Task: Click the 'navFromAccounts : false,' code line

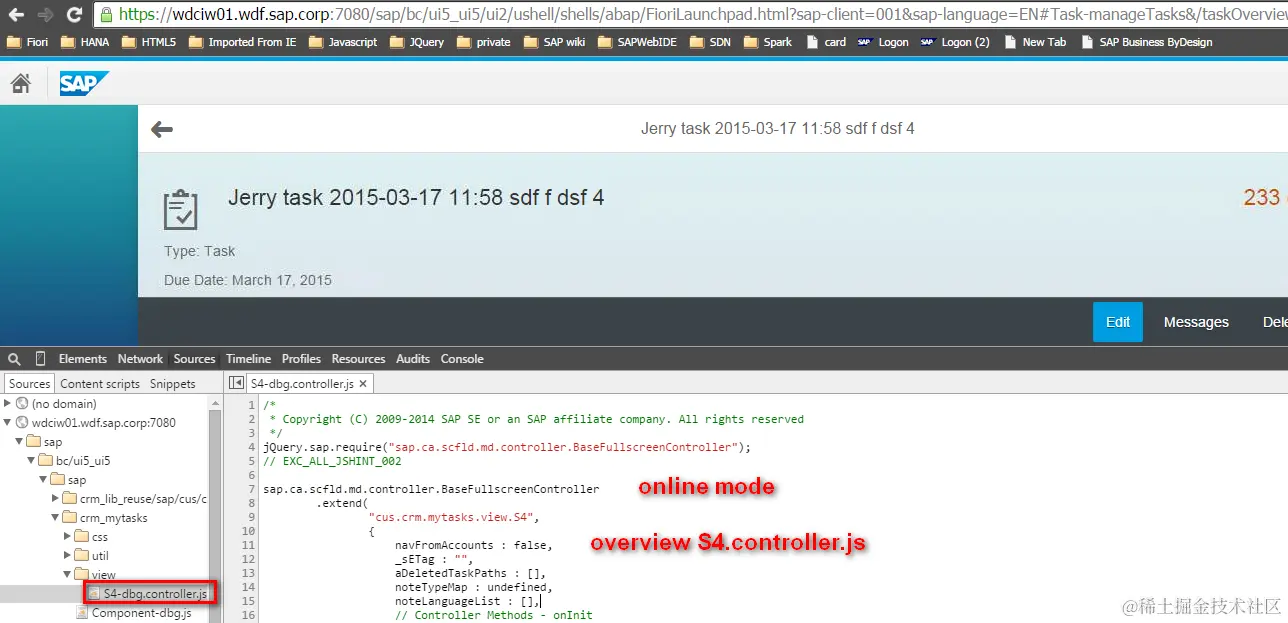Action: coord(473,545)
